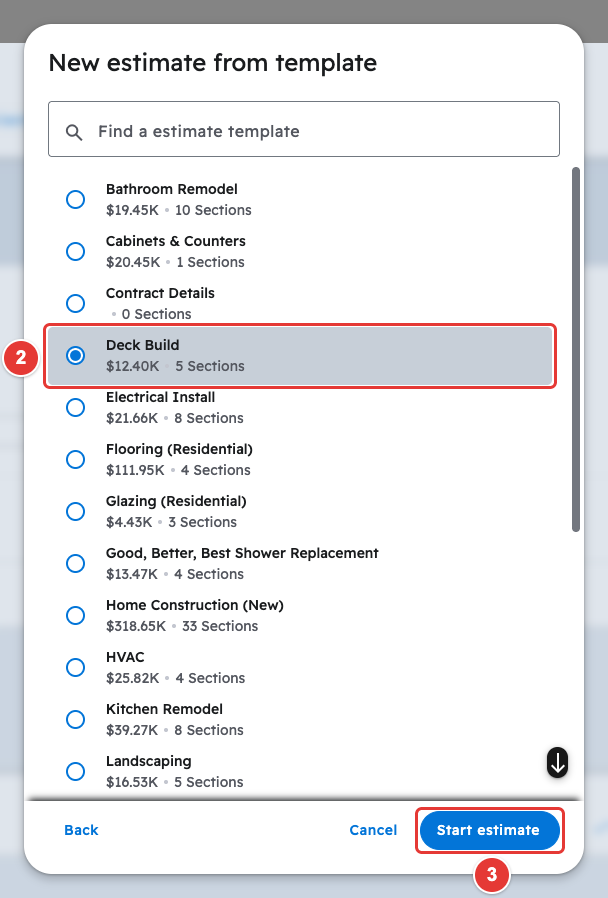Click the Cancel link

pyautogui.click(x=373, y=830)
